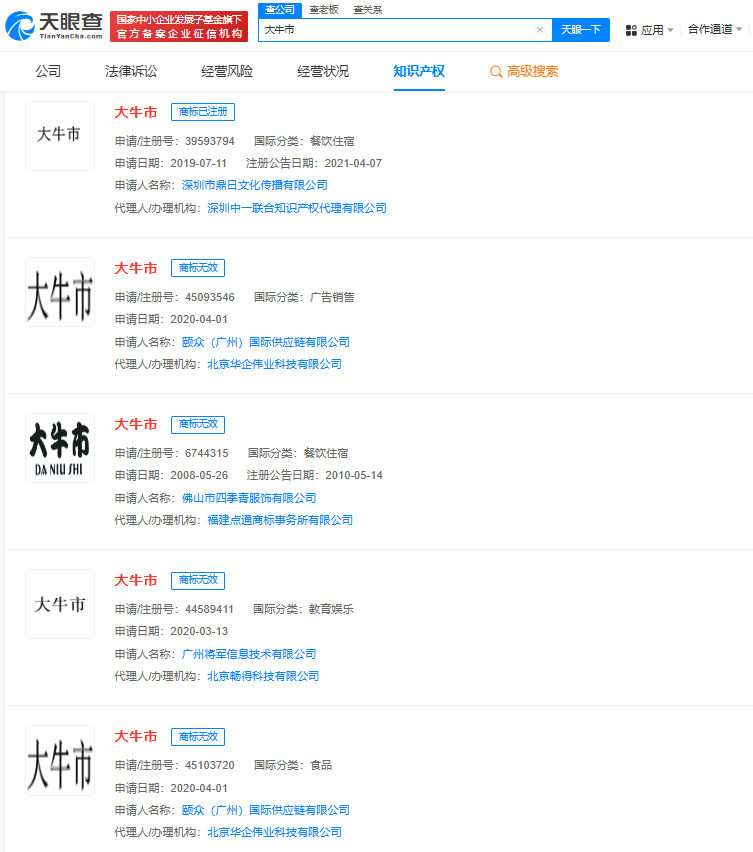Screen dimensions: 753x852
Task: Open the DA NIU SHI trademark thumbnail
Action: (x=60, y=448)
